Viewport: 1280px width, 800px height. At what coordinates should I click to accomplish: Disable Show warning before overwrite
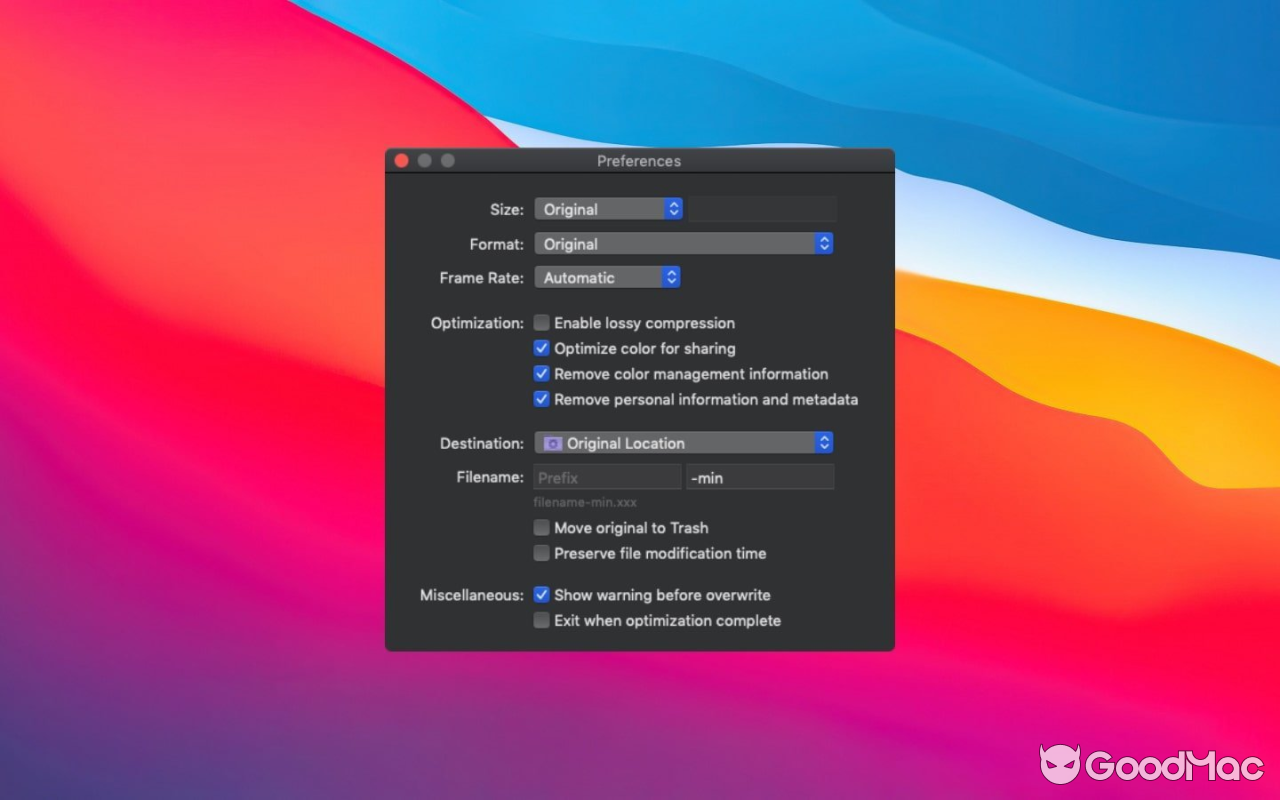(541, 594)
